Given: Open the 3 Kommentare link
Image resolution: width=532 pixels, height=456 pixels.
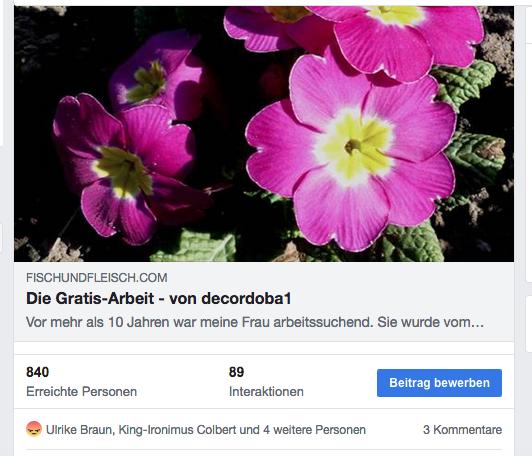Looking at the screenshot, I should coord(462,430).
